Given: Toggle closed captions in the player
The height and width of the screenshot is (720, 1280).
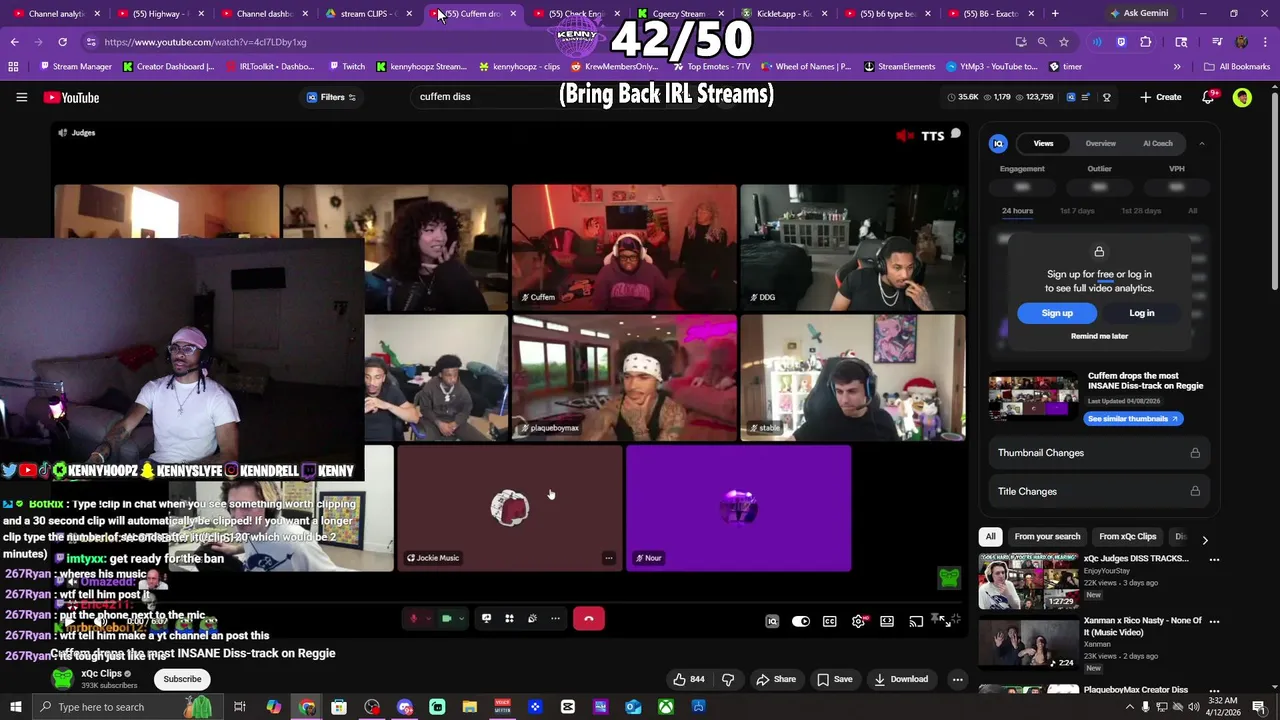Looking at the screenshot, I should click(830, 621).
